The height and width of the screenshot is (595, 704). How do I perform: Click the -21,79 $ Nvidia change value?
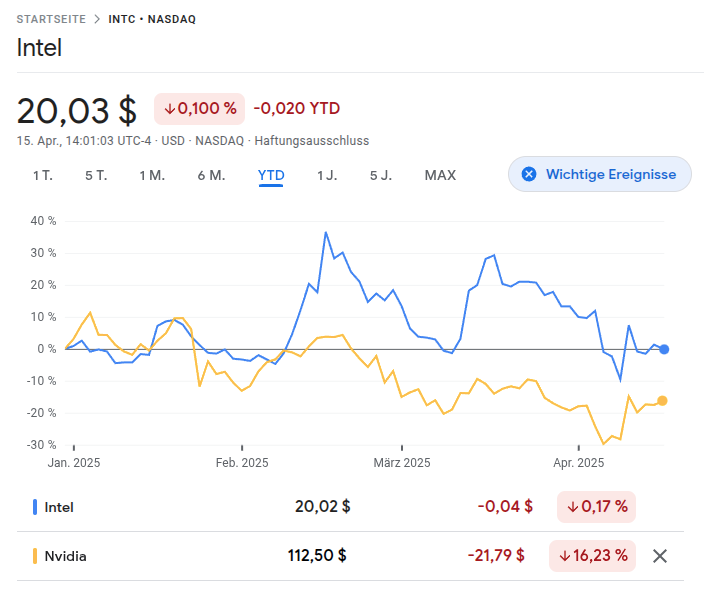click(x=496, y=555)
